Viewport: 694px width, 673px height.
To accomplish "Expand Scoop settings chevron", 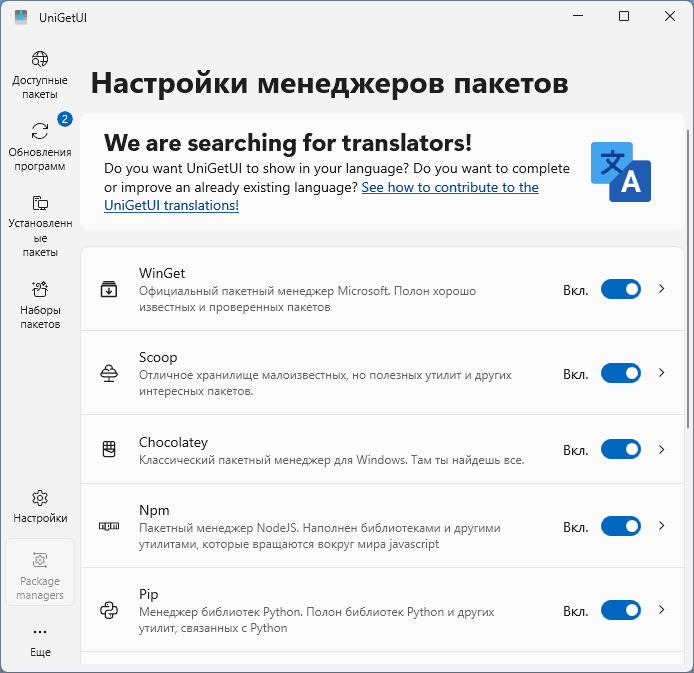I will 662,373.
